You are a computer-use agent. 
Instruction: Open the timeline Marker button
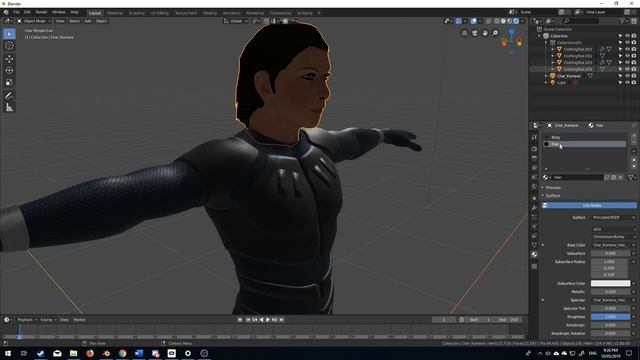point(79,320)
